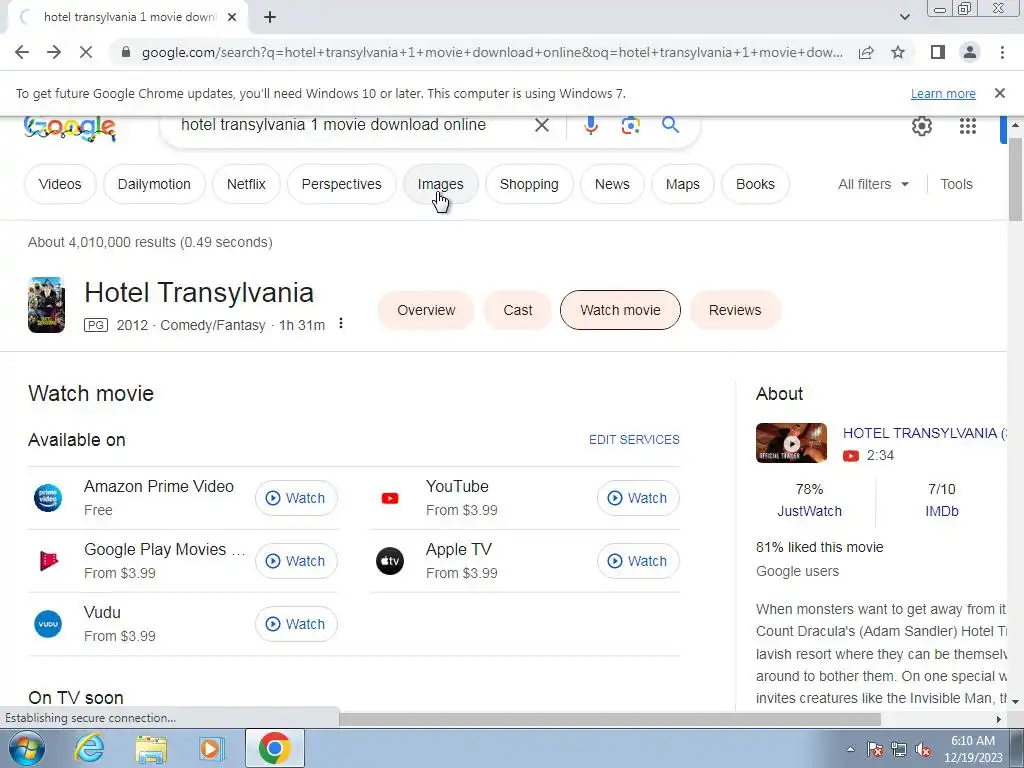Click Watch button for Google Play Movies

point(296,561)
